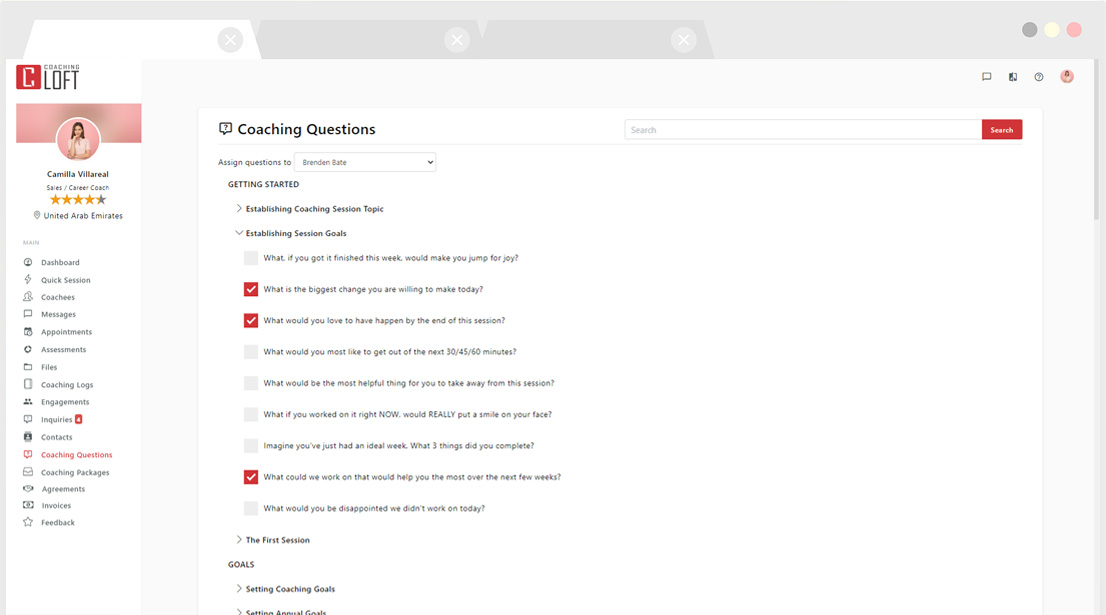The width and height of the screenshot is (1106, 615).
Task: Click into the Search input field
Action: pyautogui.click(x=803, y=130)
